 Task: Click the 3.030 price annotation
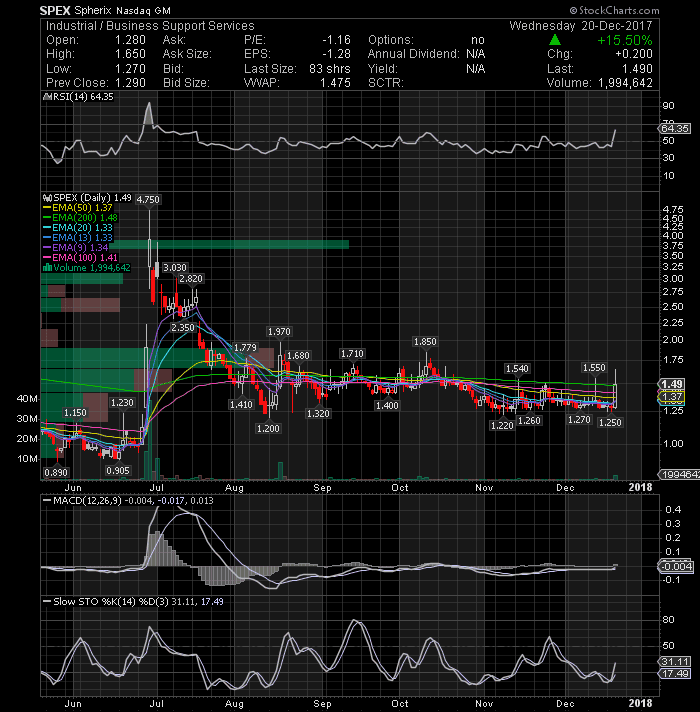[x=175, y=267]
